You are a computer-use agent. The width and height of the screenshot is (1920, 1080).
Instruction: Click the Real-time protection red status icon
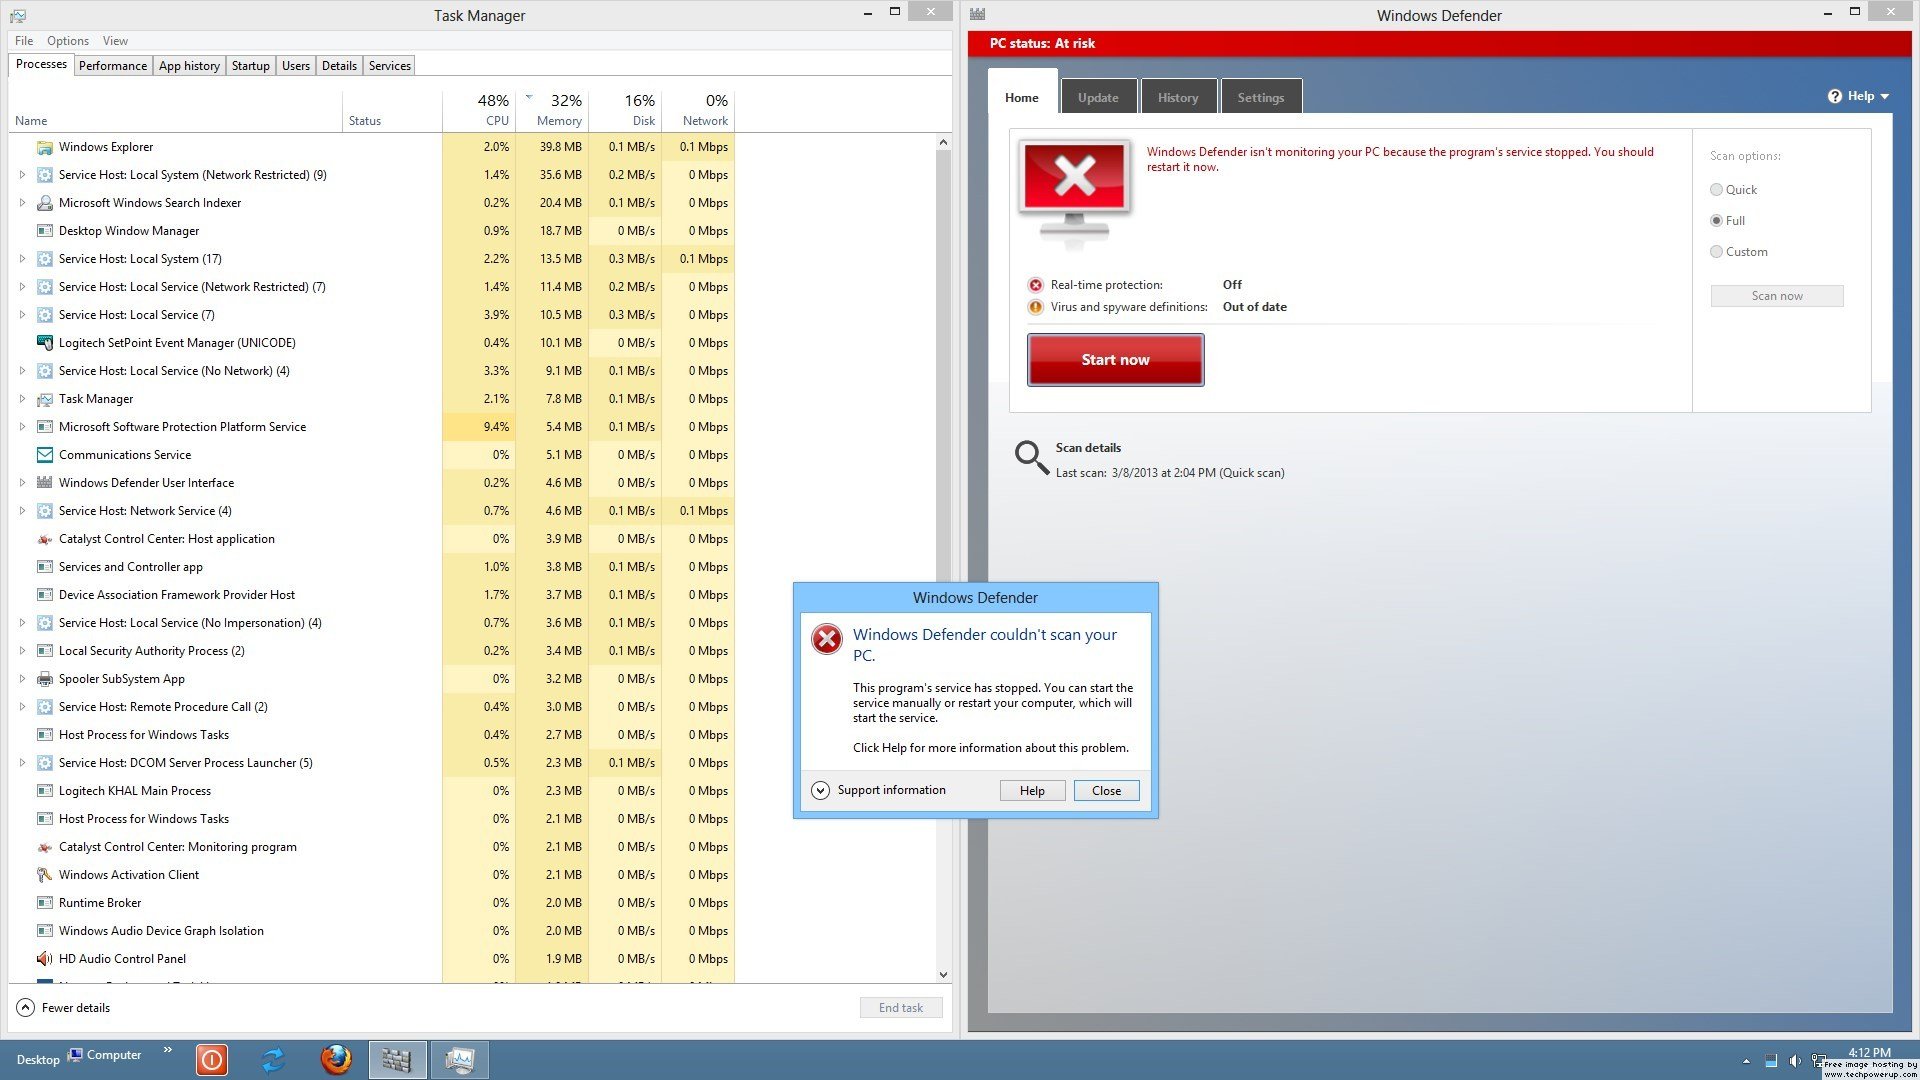click(1036, 285)
